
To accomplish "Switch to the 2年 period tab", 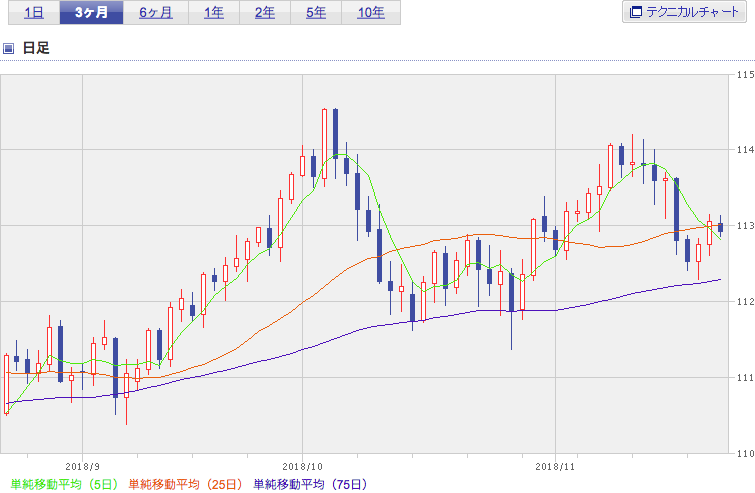I will click(x=265, y=12).
